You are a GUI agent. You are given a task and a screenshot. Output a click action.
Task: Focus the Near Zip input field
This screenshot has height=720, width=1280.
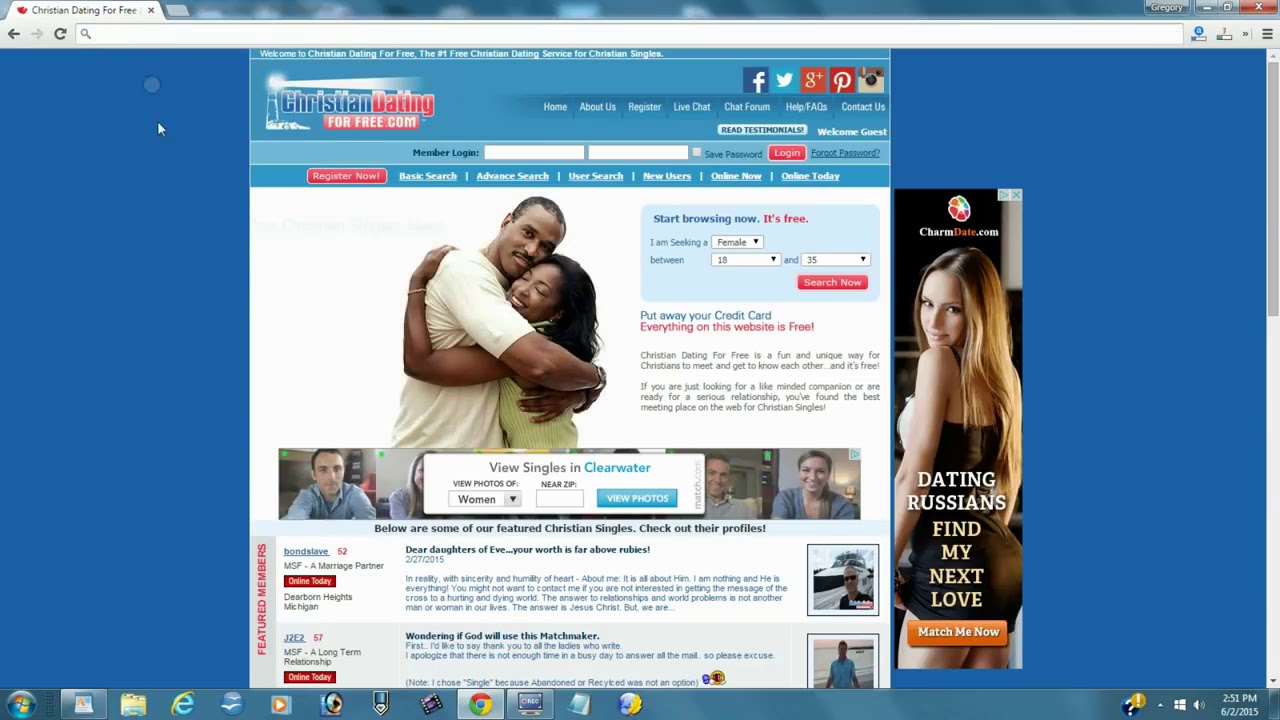pyautogui.click(x=559, y=499)
